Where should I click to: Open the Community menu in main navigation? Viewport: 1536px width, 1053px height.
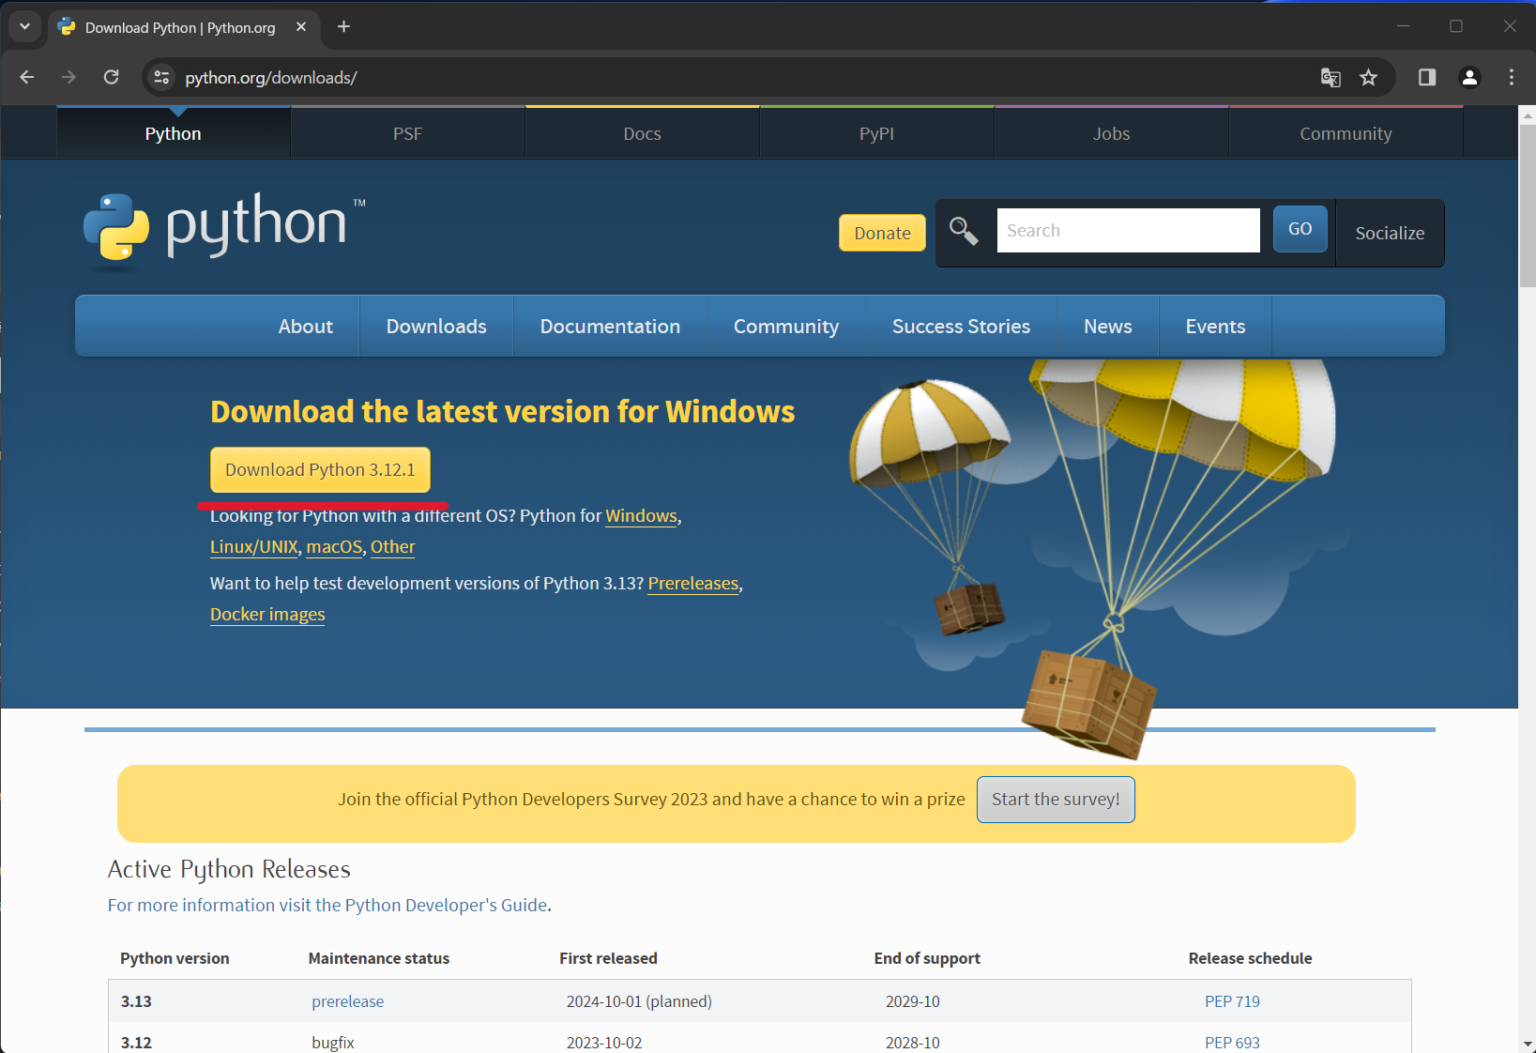pyautogui.click(x=786, y=326)
